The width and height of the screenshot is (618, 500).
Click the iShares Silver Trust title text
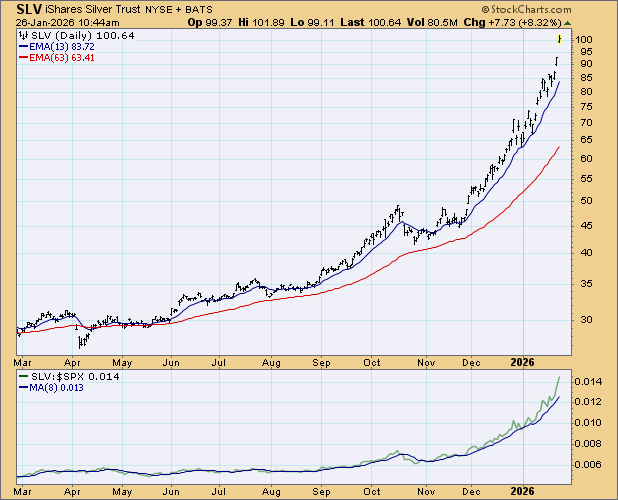click(93, 9)
